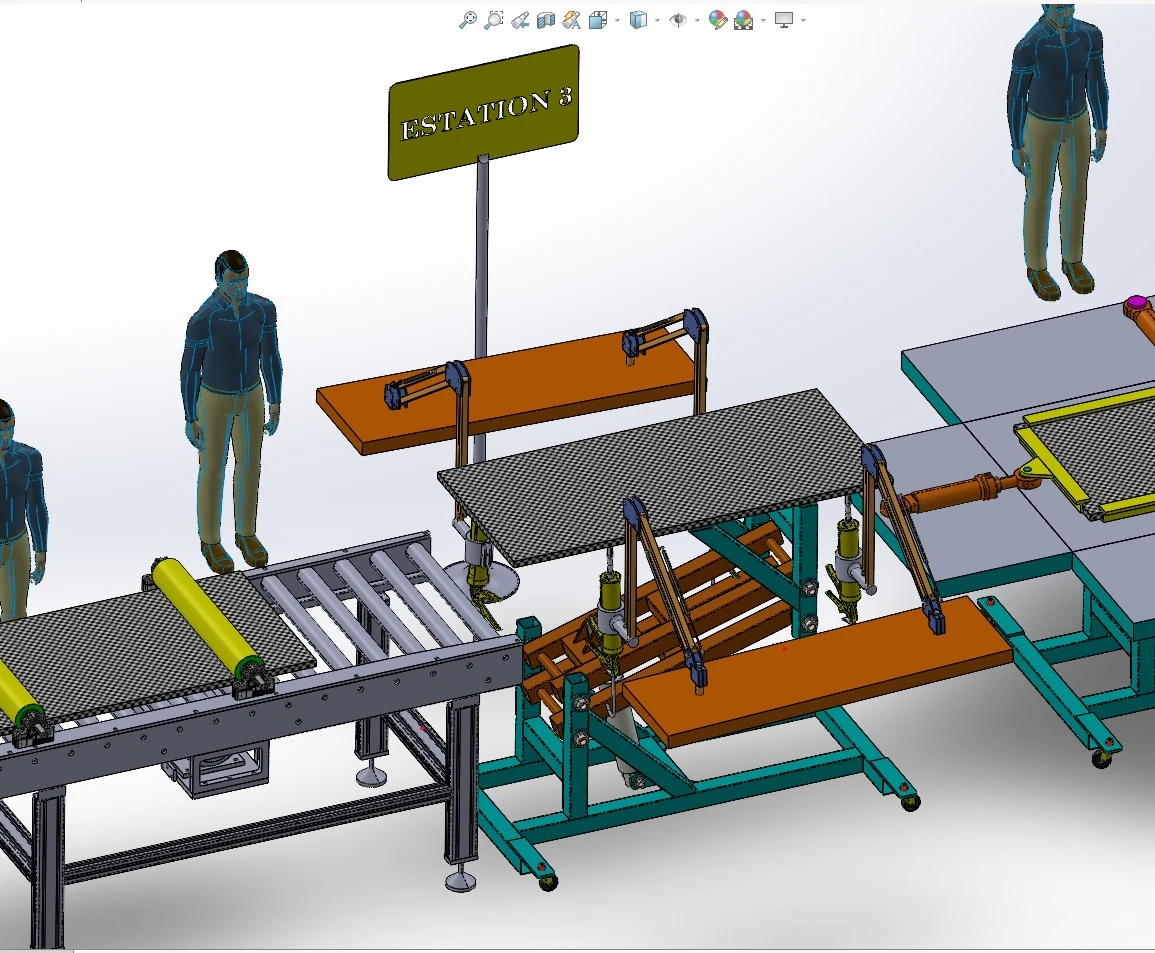1155x953 pixels.
Task: Expand the Display Style dropdown arrow
Action: coord(658,21)
